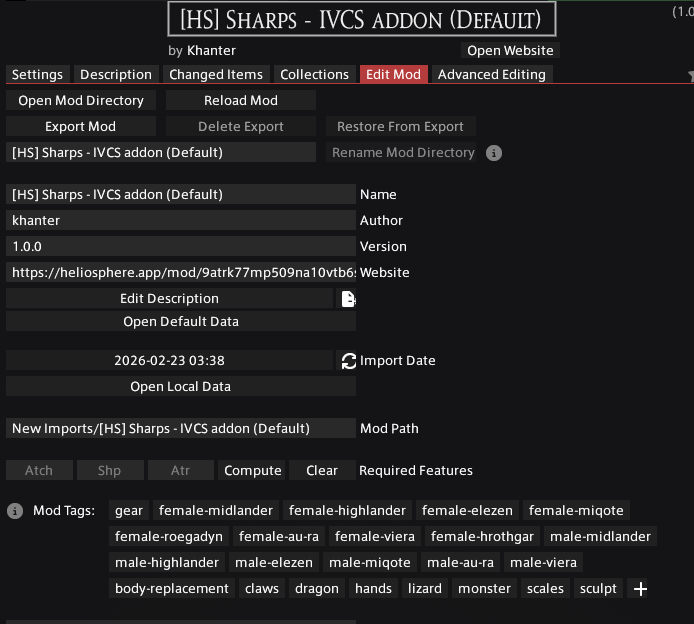This screenshot has height=624, width=694.
Task: Toggle the Atch required feature
Action: [x=39, y=471]
